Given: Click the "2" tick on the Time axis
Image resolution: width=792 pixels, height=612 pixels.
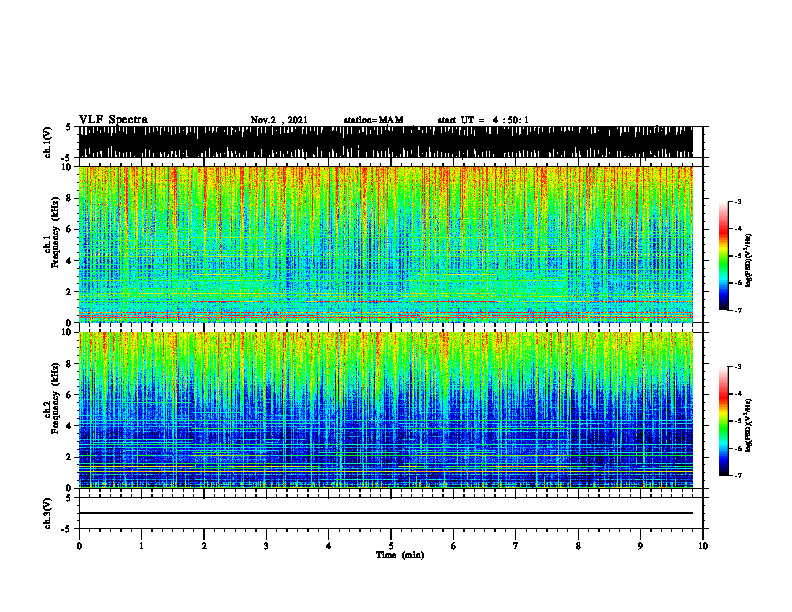Looking at the screenshot, I should point(204,546).
